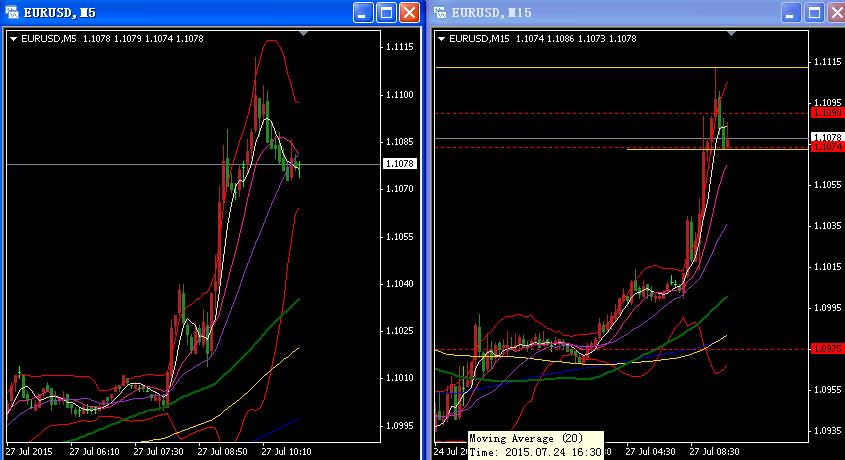The height and width of the screenshot is (460, 845).
Task: Click the 27 Jul 07:30 time label
Action: click(158, 451)
